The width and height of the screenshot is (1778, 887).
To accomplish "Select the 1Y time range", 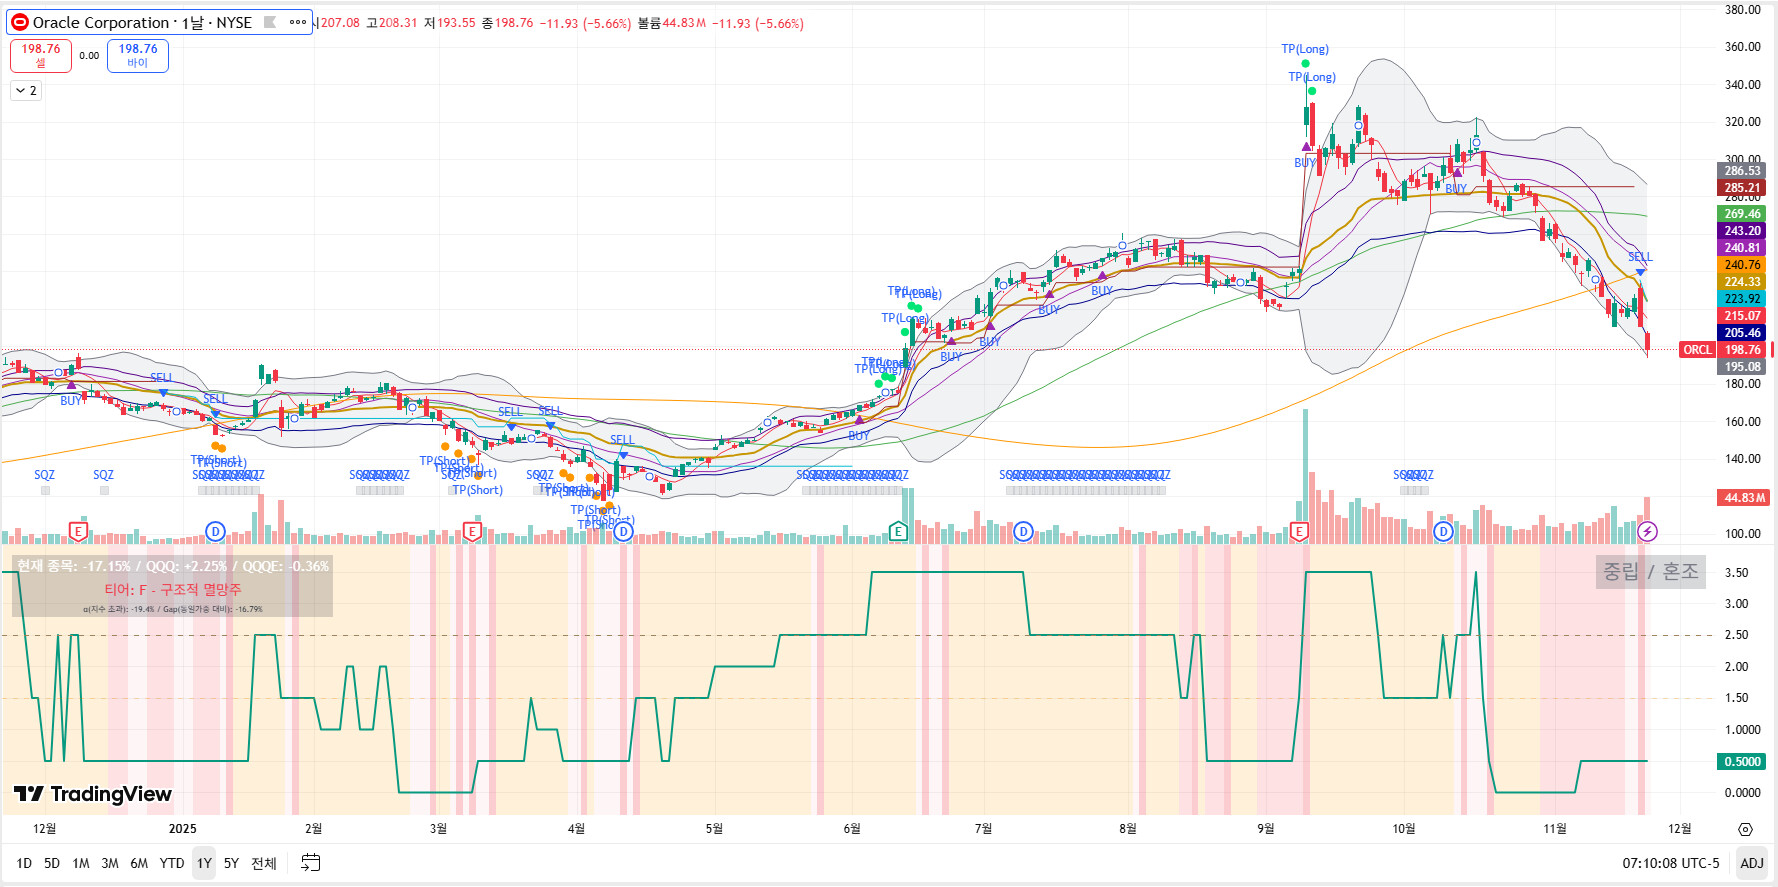I will [x=204, y=863].
